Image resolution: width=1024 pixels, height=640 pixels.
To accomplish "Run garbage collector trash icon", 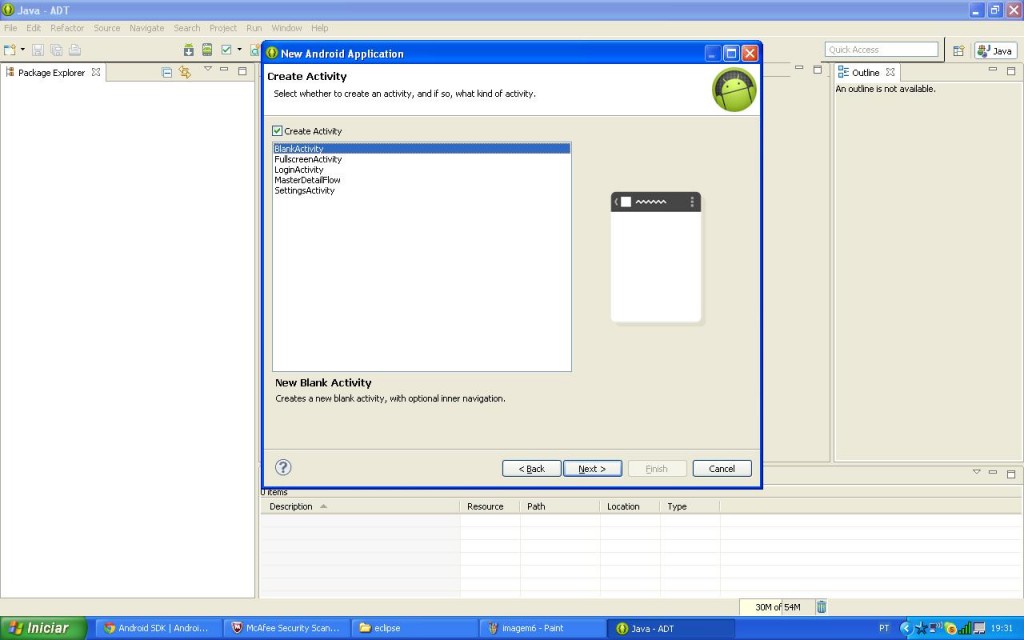I will coord(822,607).
